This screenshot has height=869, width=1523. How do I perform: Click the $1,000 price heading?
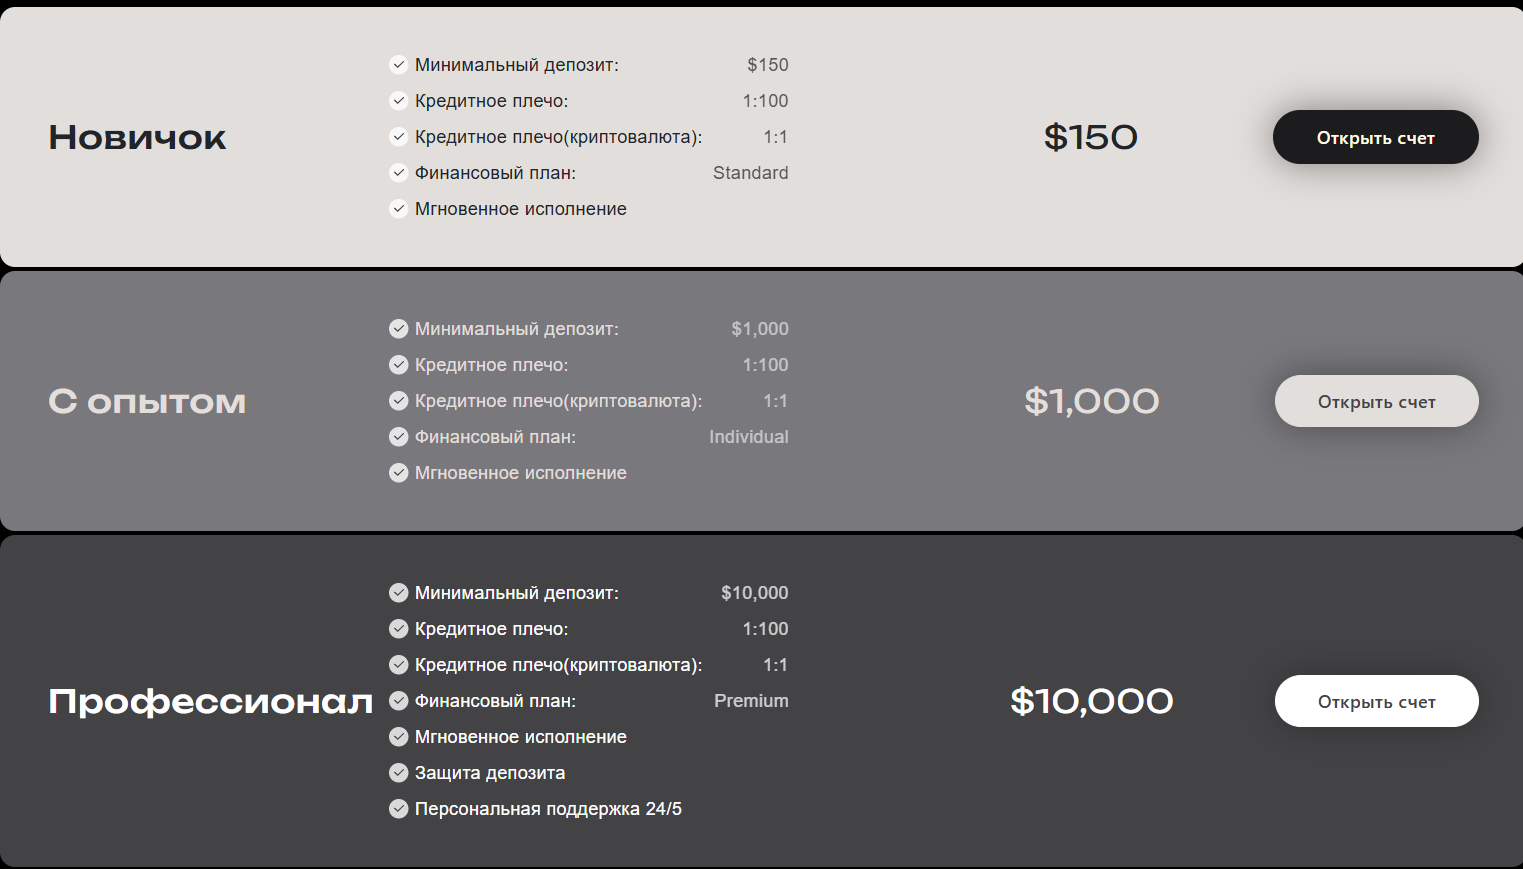[x=1092, y=402]
